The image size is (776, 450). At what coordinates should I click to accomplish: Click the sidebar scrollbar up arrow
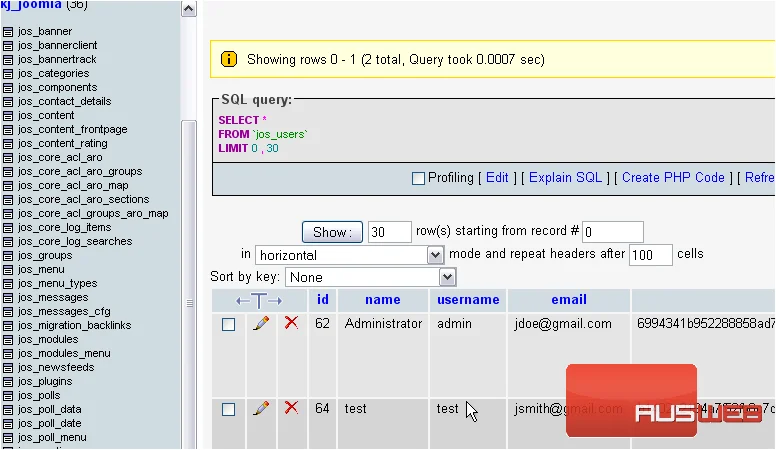tap(189, 8)
